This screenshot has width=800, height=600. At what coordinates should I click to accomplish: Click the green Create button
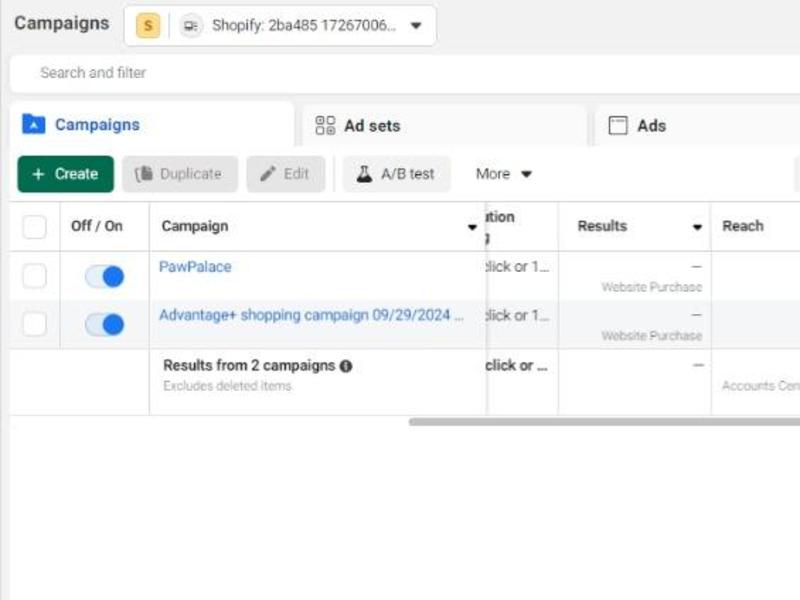[65, 174]
